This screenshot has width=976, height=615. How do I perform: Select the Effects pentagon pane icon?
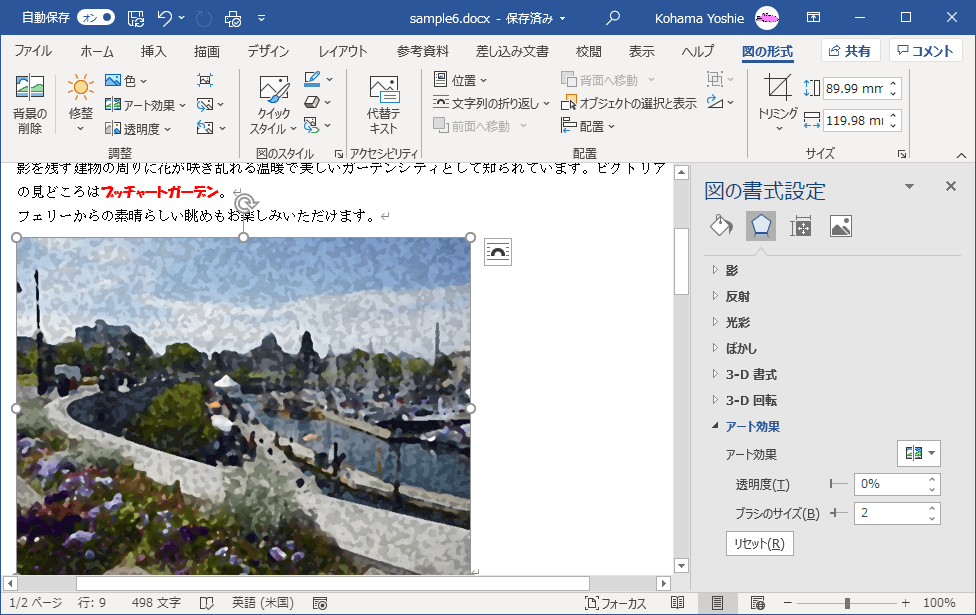click(x=761, y=226)
